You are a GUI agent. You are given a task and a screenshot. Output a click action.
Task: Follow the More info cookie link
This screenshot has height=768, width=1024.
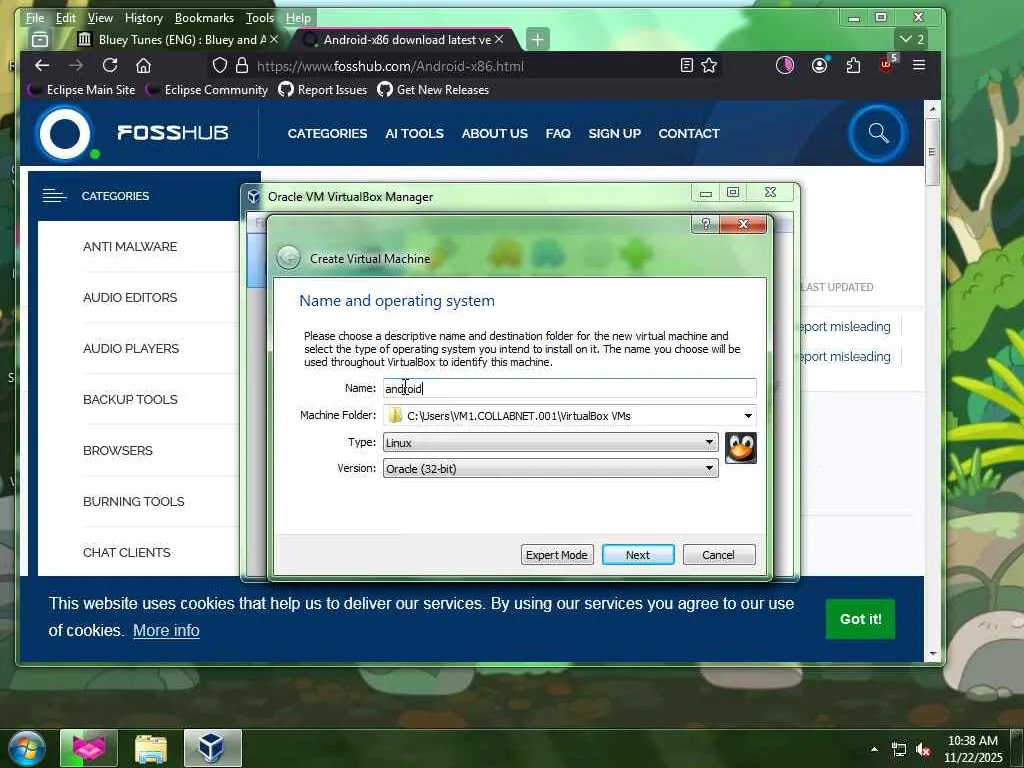tap(166, 630)
